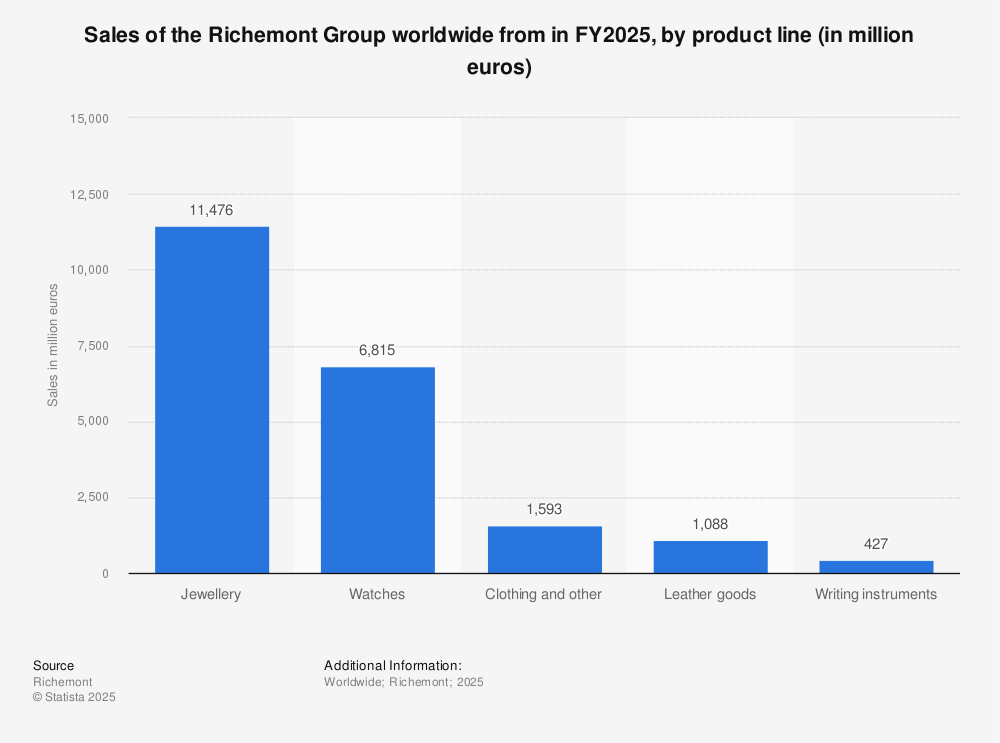
Task: Click the Jewellery bar in the chart
Action: (x=212, y=400)
